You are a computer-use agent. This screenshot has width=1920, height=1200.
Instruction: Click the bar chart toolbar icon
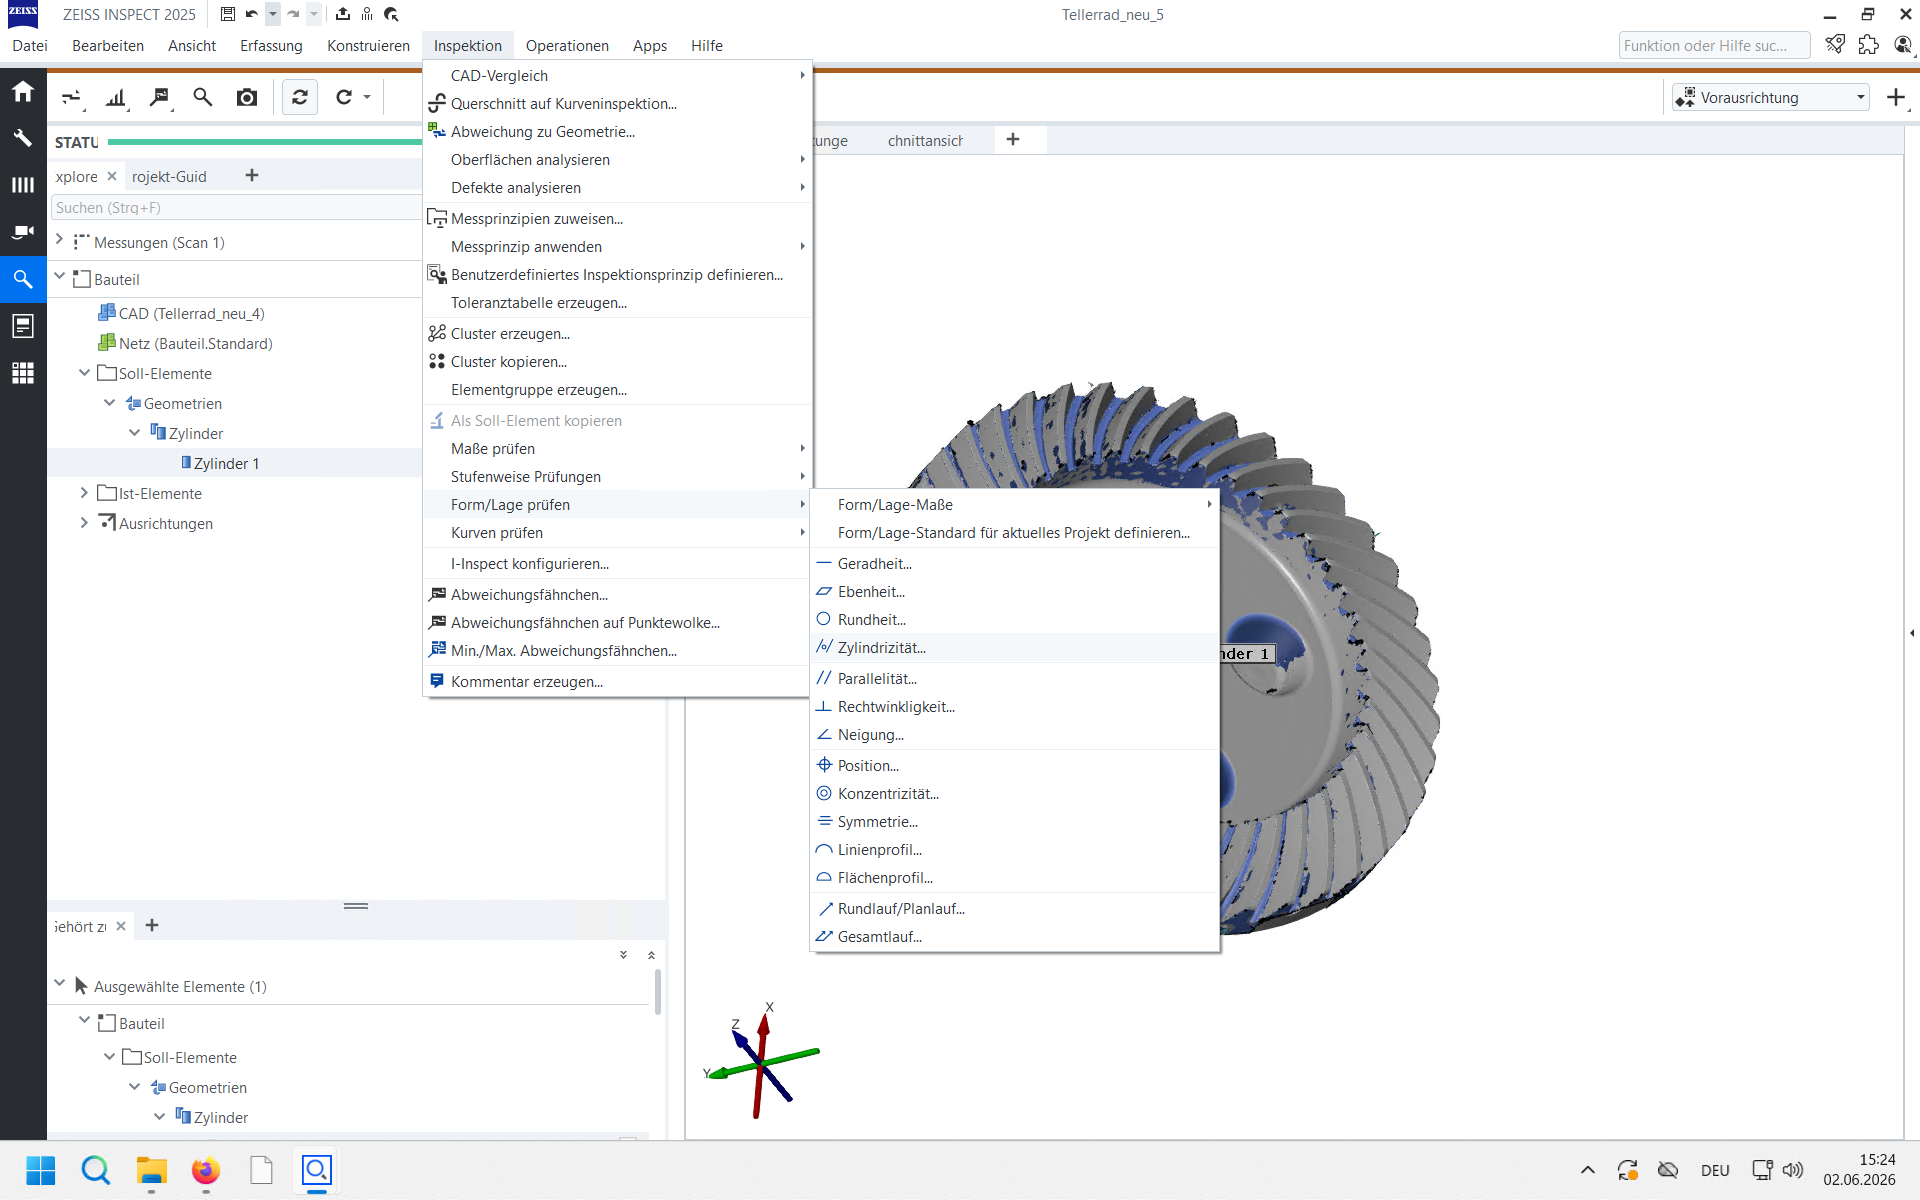click(117, 97)
